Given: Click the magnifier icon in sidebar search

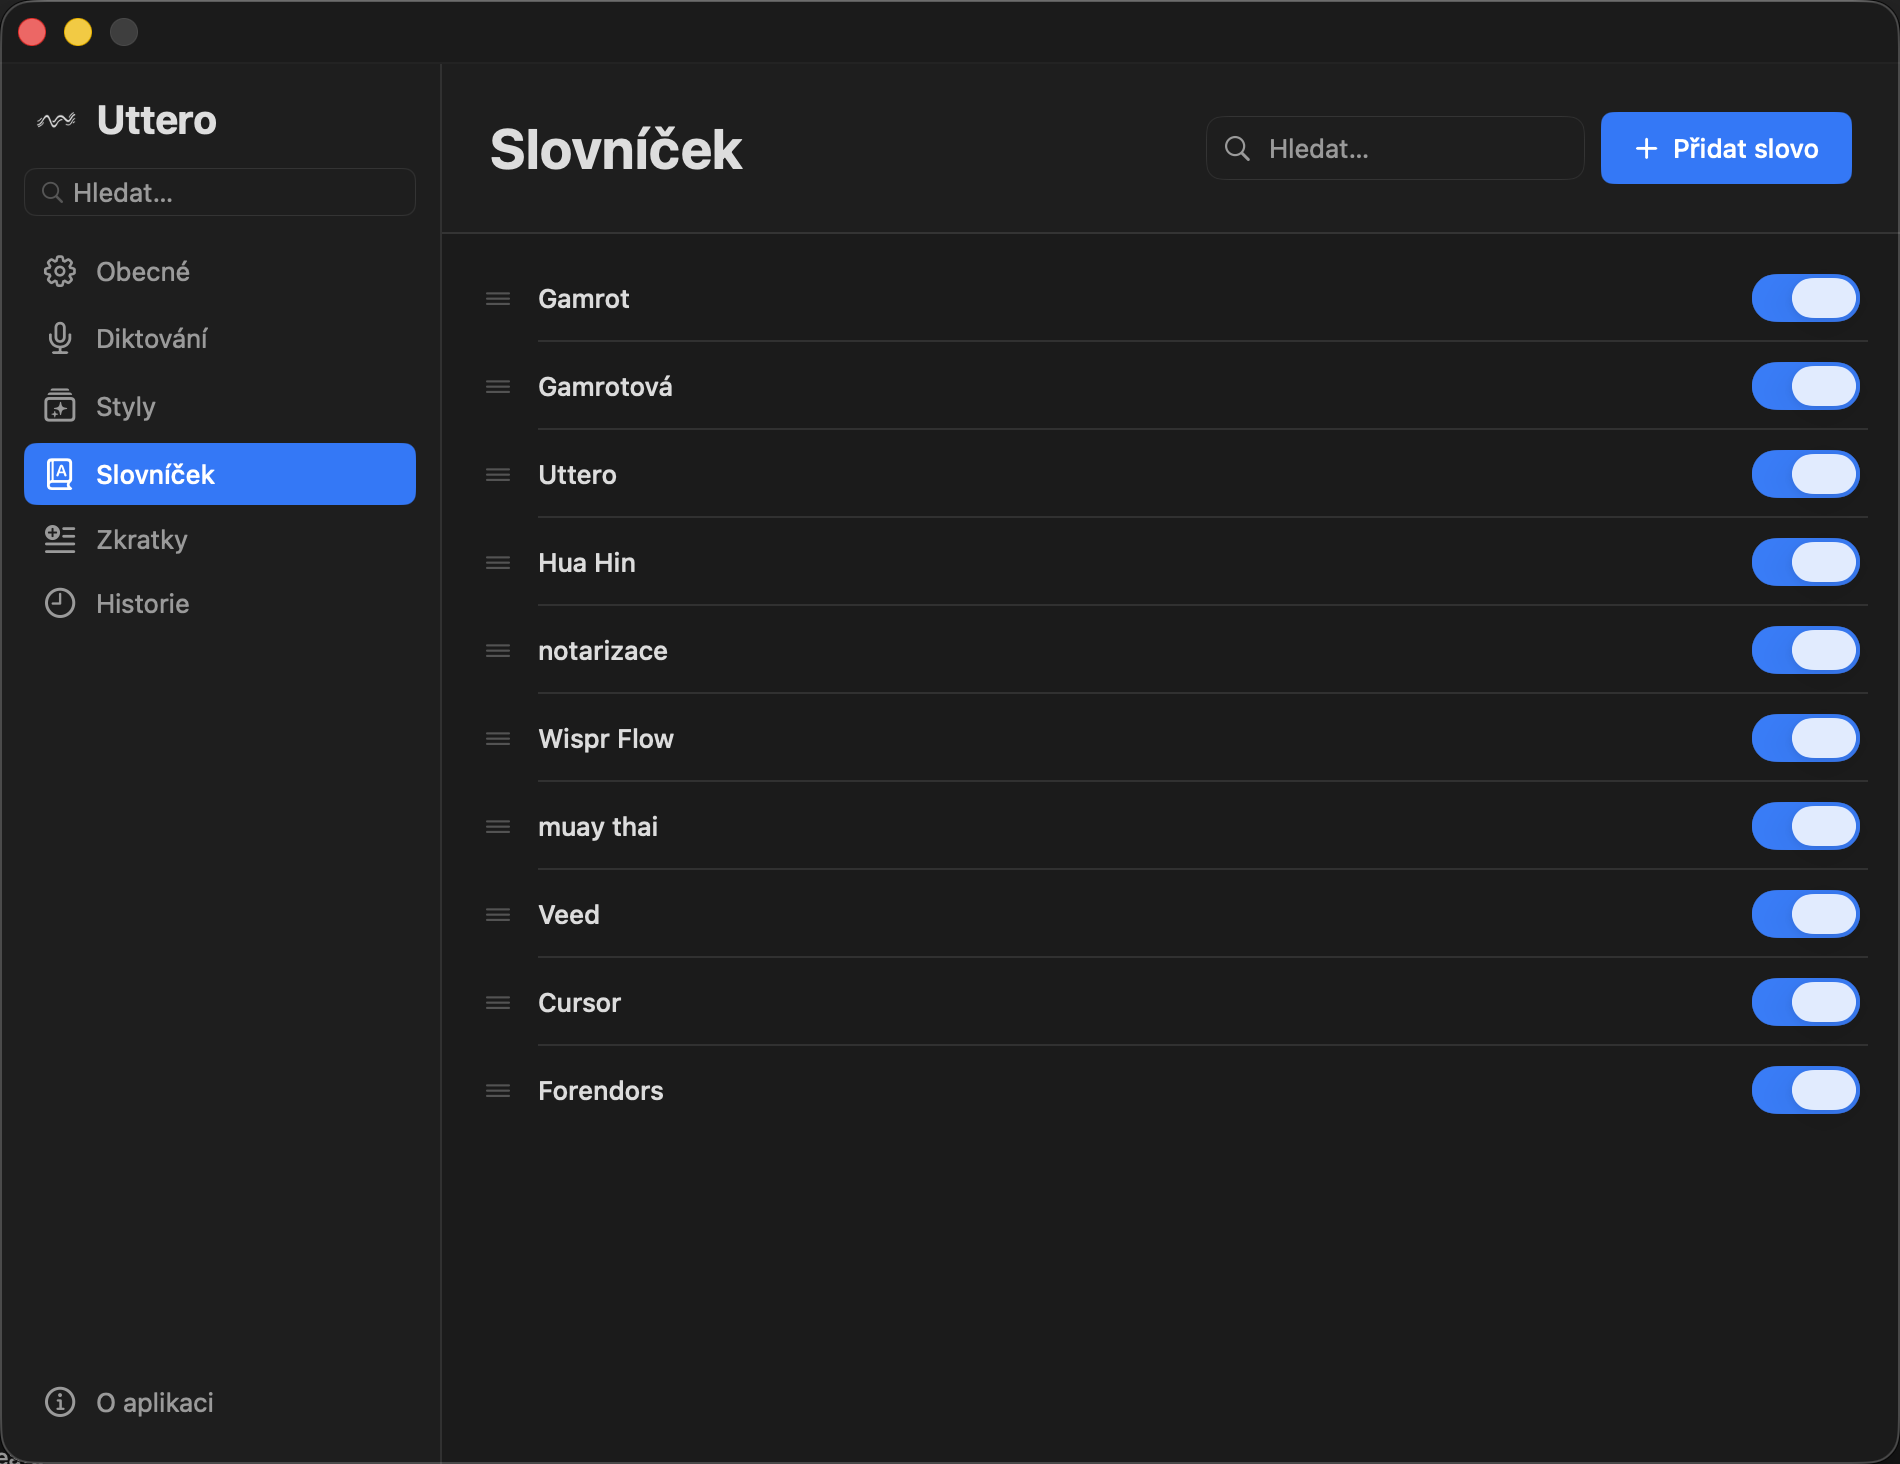Looking at the screenshot, I should click(x=52, y=192).
